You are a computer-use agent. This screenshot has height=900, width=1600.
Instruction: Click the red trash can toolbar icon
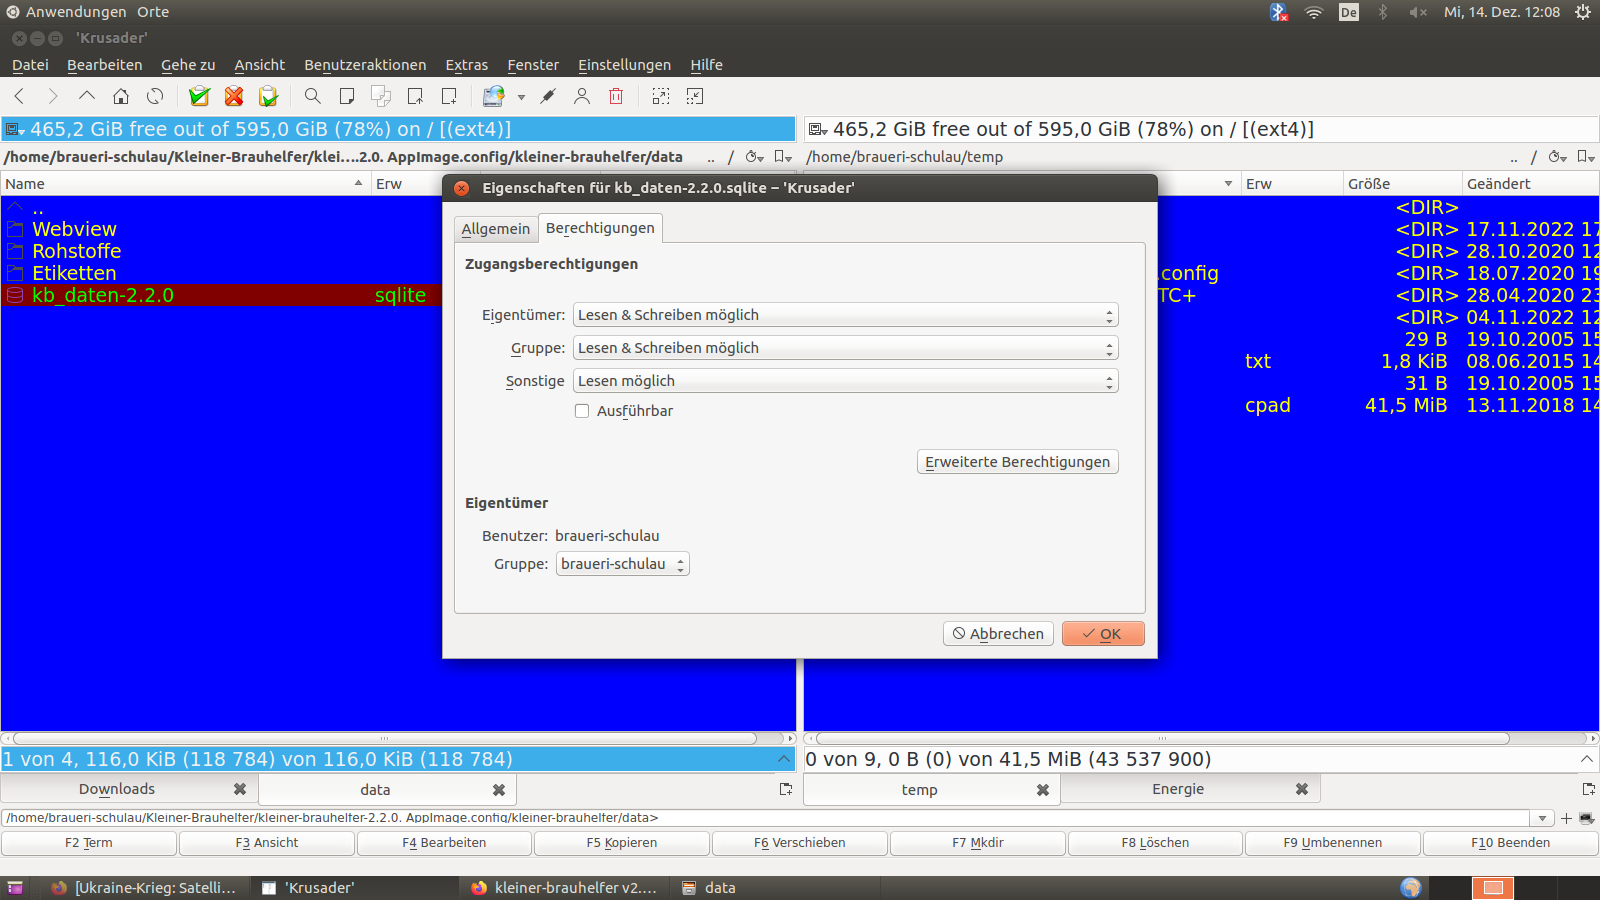(616, 96)
